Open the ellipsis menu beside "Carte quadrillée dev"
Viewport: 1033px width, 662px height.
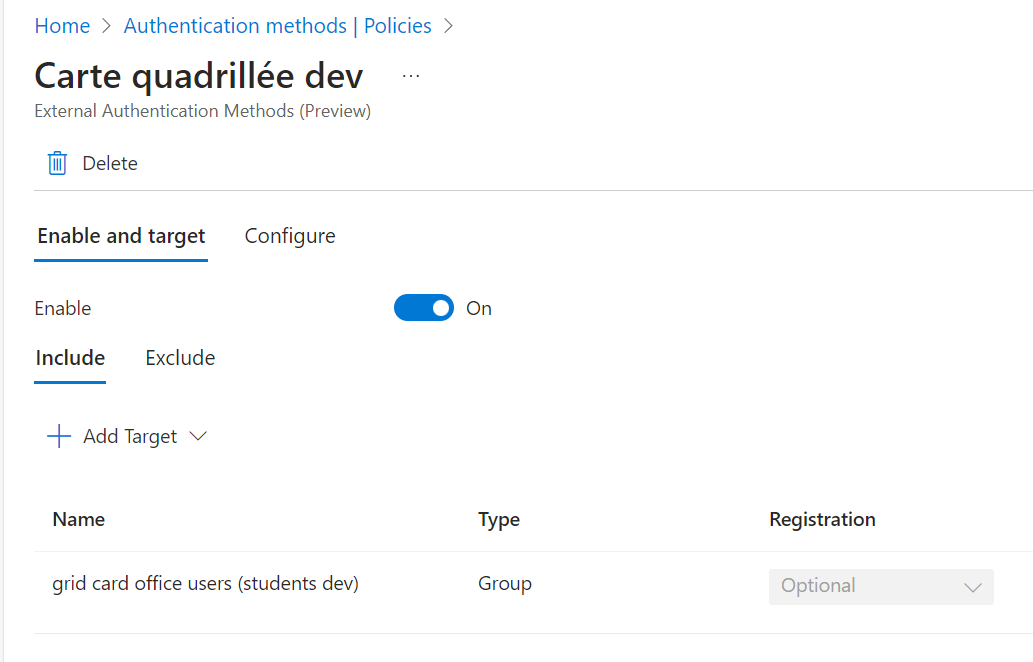pos(410,75)
